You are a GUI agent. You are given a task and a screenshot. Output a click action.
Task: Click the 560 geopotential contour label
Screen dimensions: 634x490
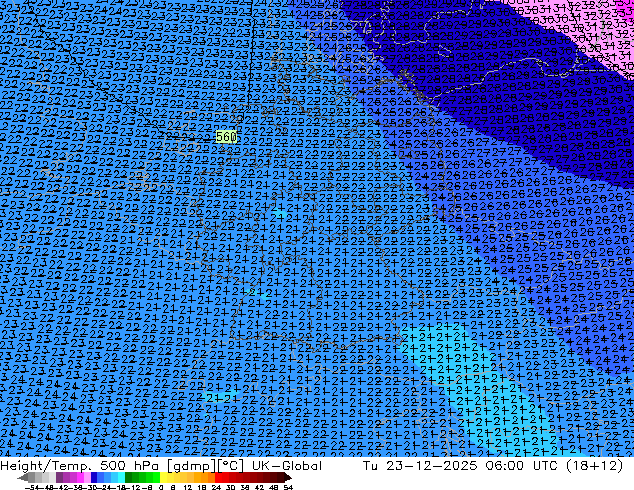point(226,137)
